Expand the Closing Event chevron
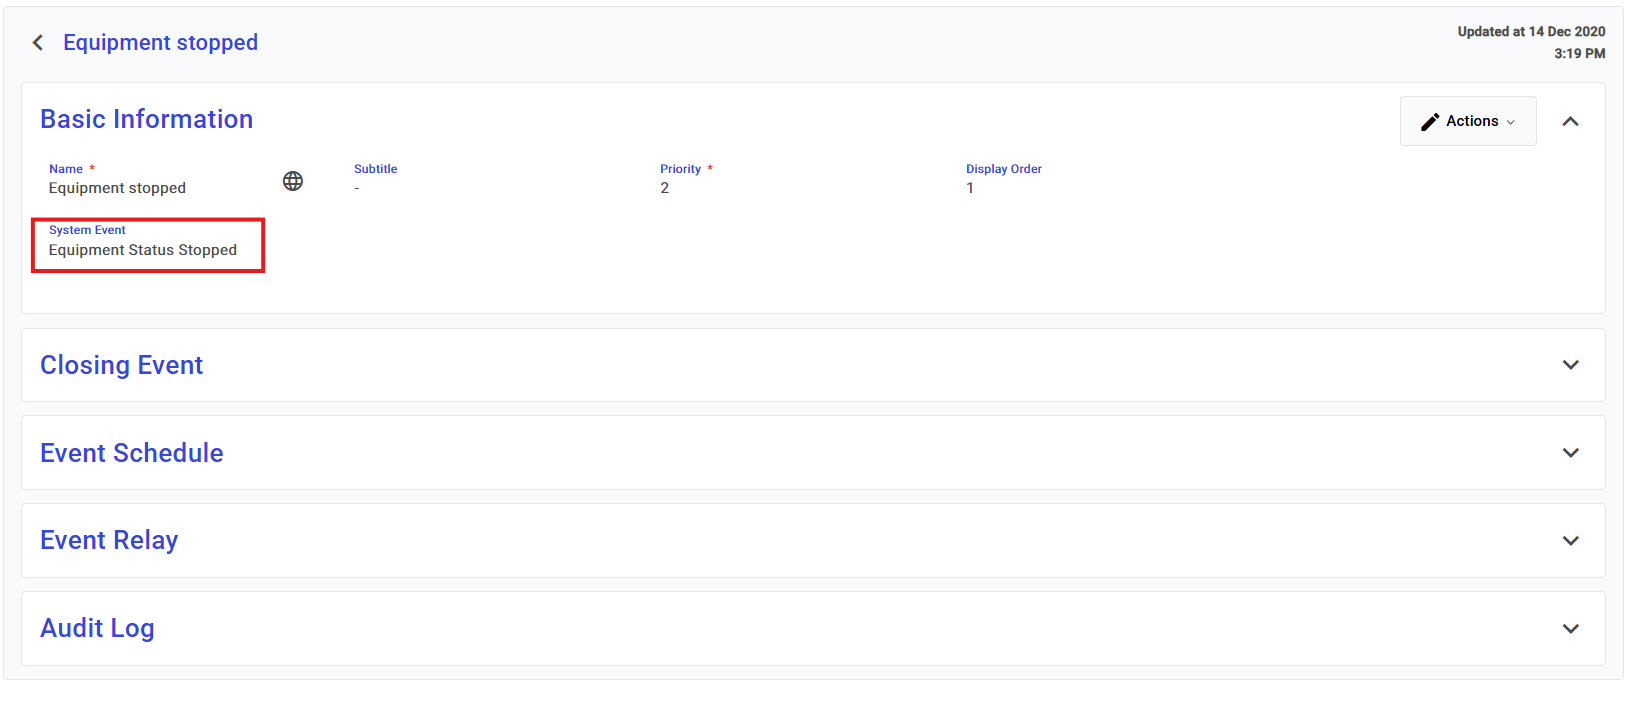Screen dimensions: 1625x709 tap(1570, 365)
